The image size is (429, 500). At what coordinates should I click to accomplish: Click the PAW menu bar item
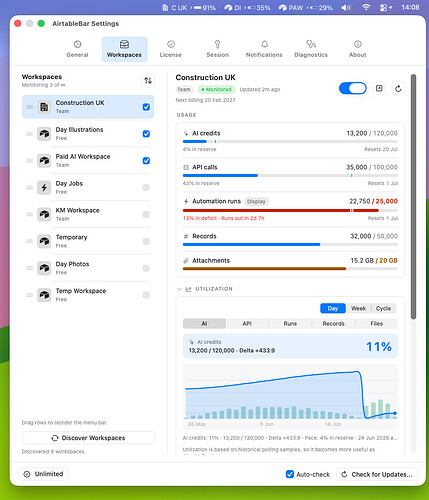[x=305, y=7]
